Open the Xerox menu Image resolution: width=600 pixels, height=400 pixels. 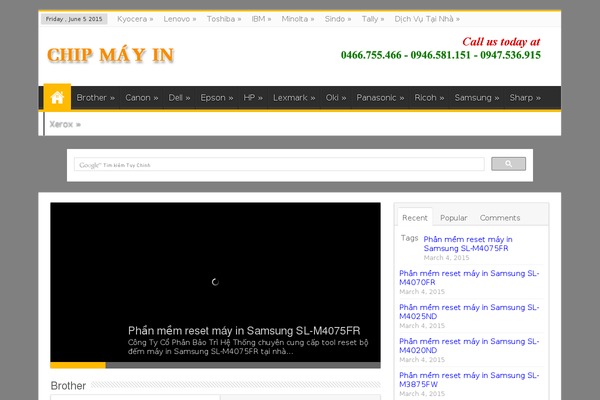tap(65, 124)
